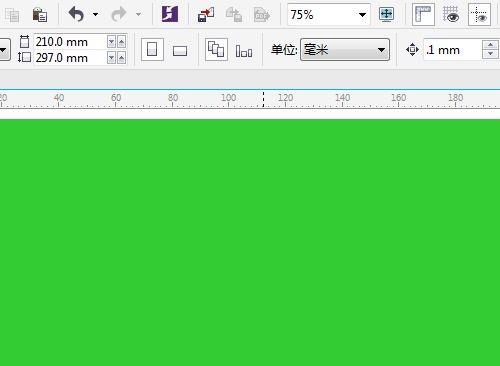Increase page width with up arrow
The image size is (500, 366).
pos(122,42)
